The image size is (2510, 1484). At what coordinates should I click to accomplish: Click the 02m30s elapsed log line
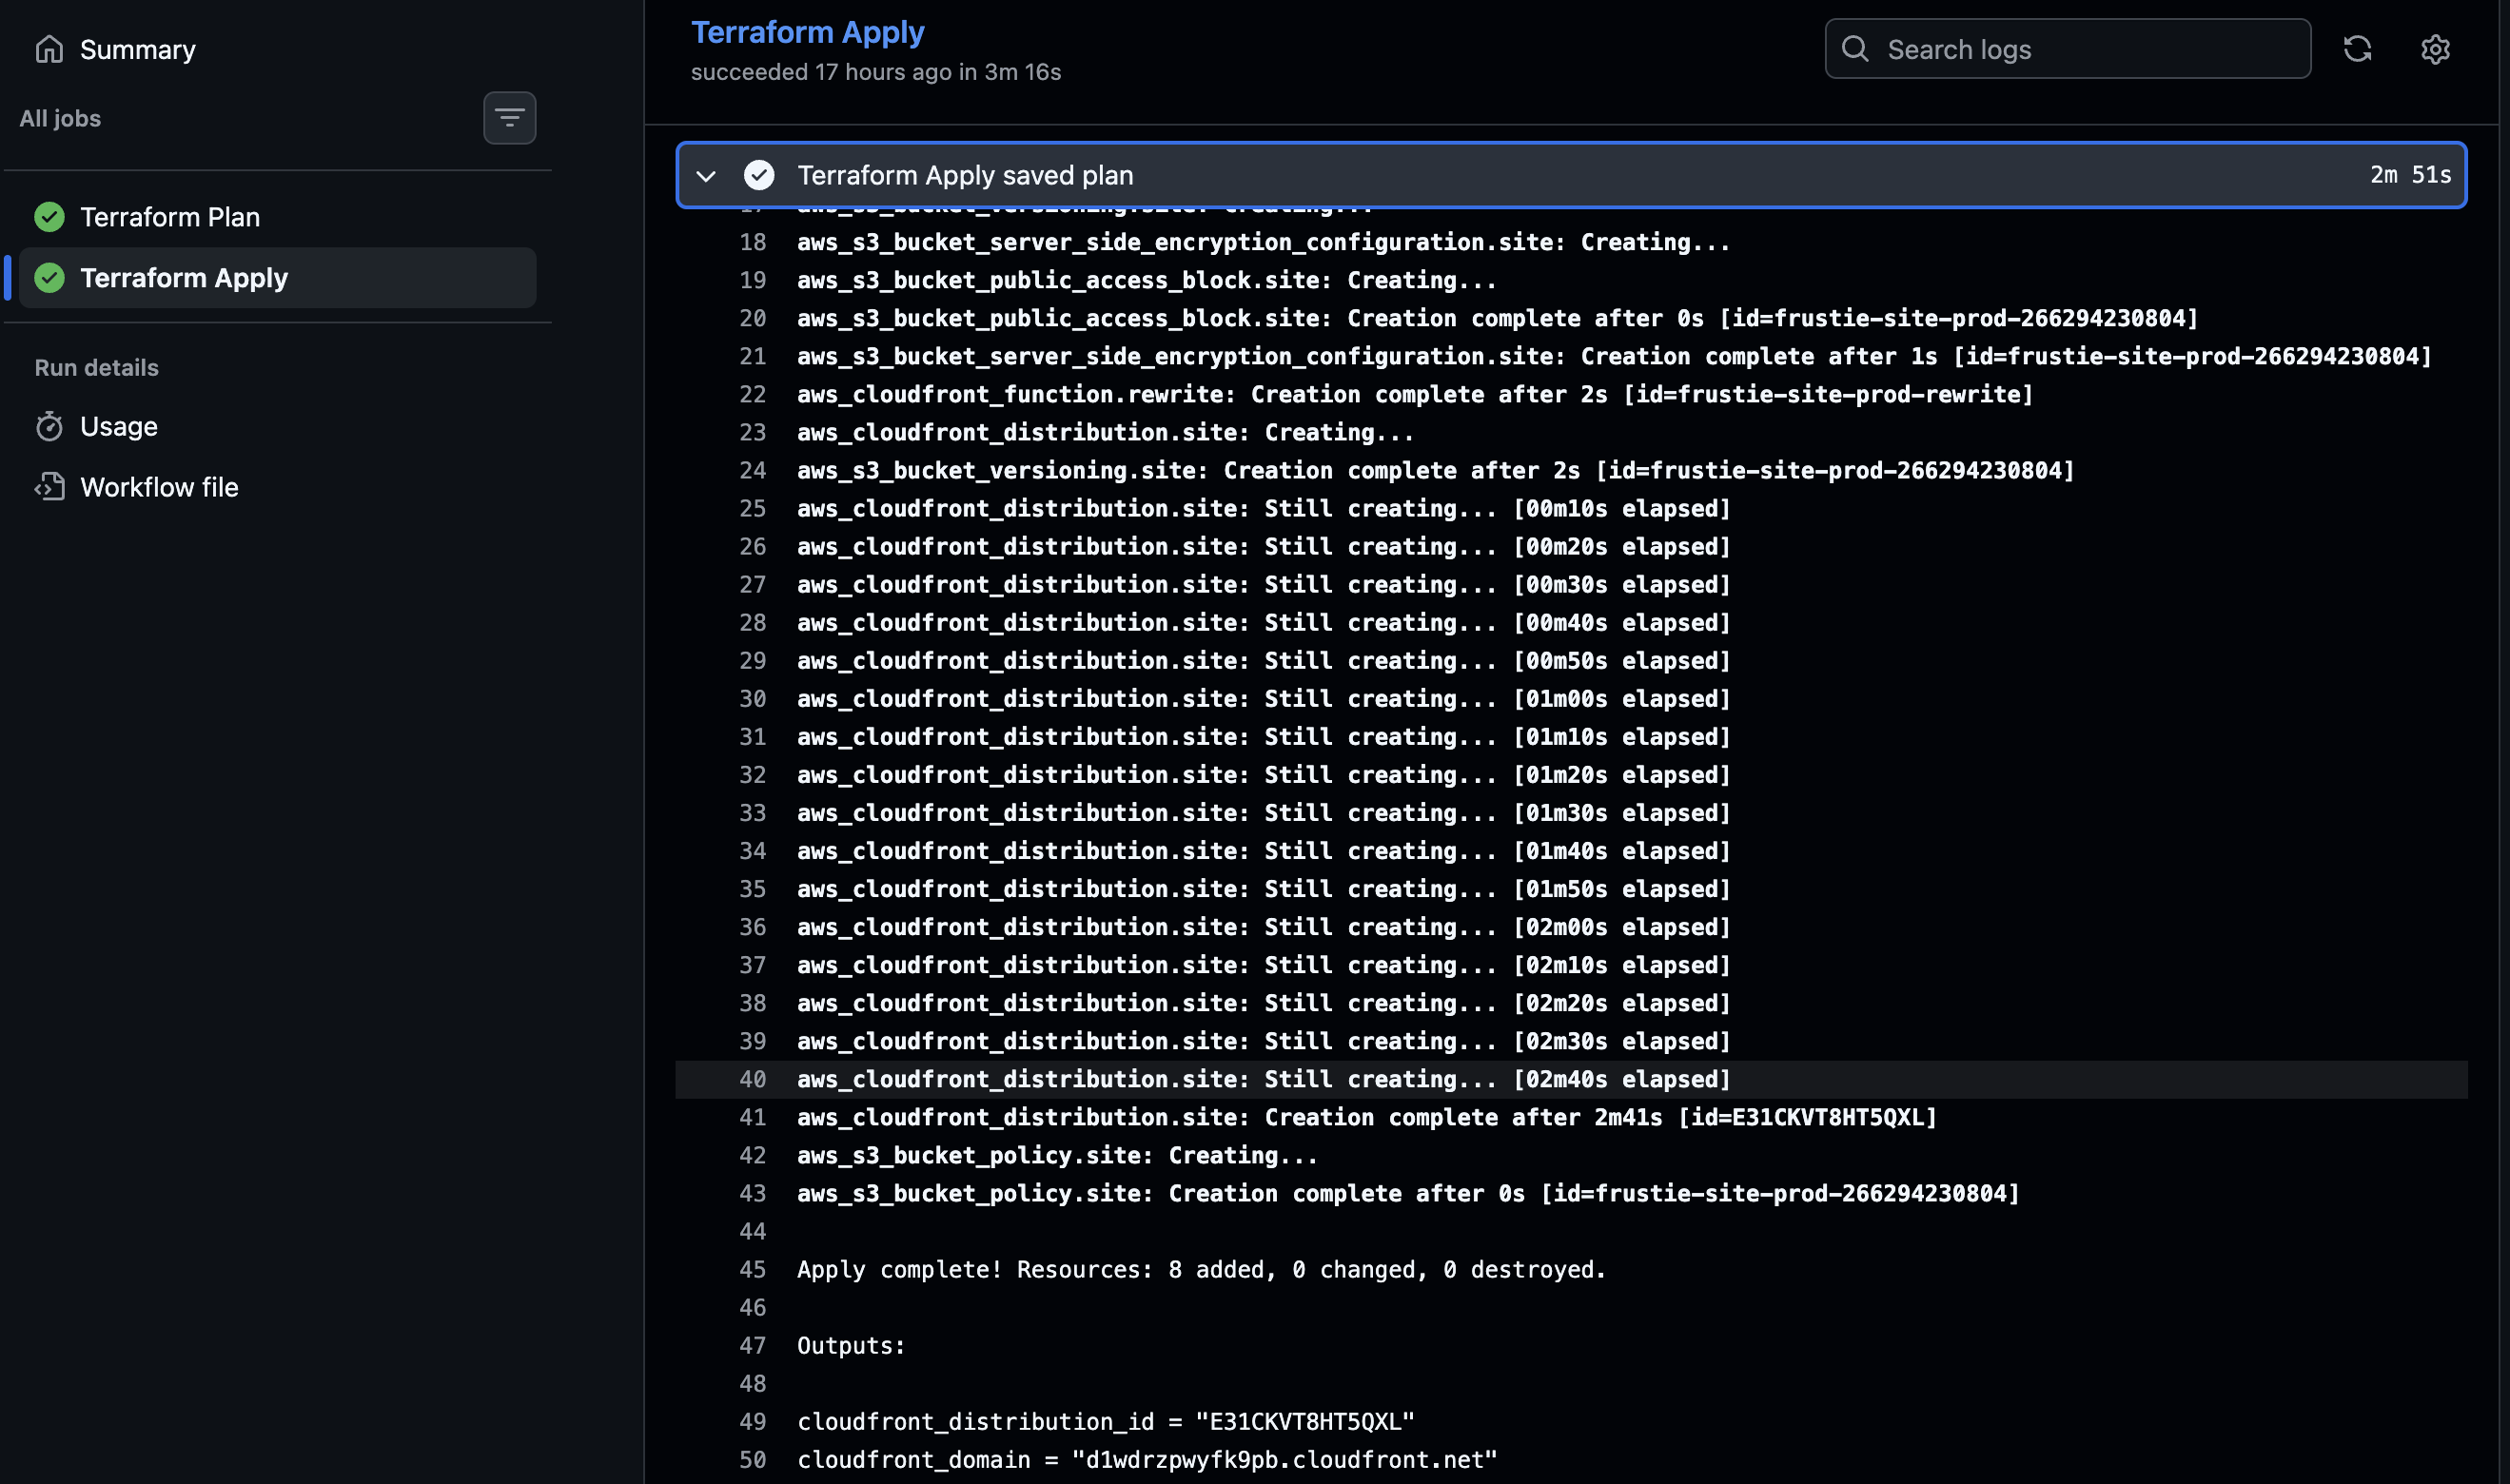tap(1263, 1041)
